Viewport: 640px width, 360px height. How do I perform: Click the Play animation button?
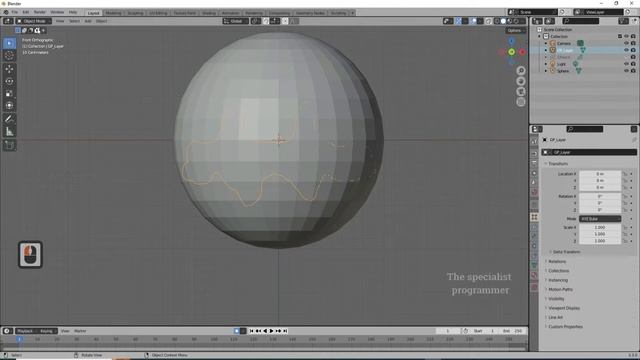pyautogui.click(x=271, y=331)
